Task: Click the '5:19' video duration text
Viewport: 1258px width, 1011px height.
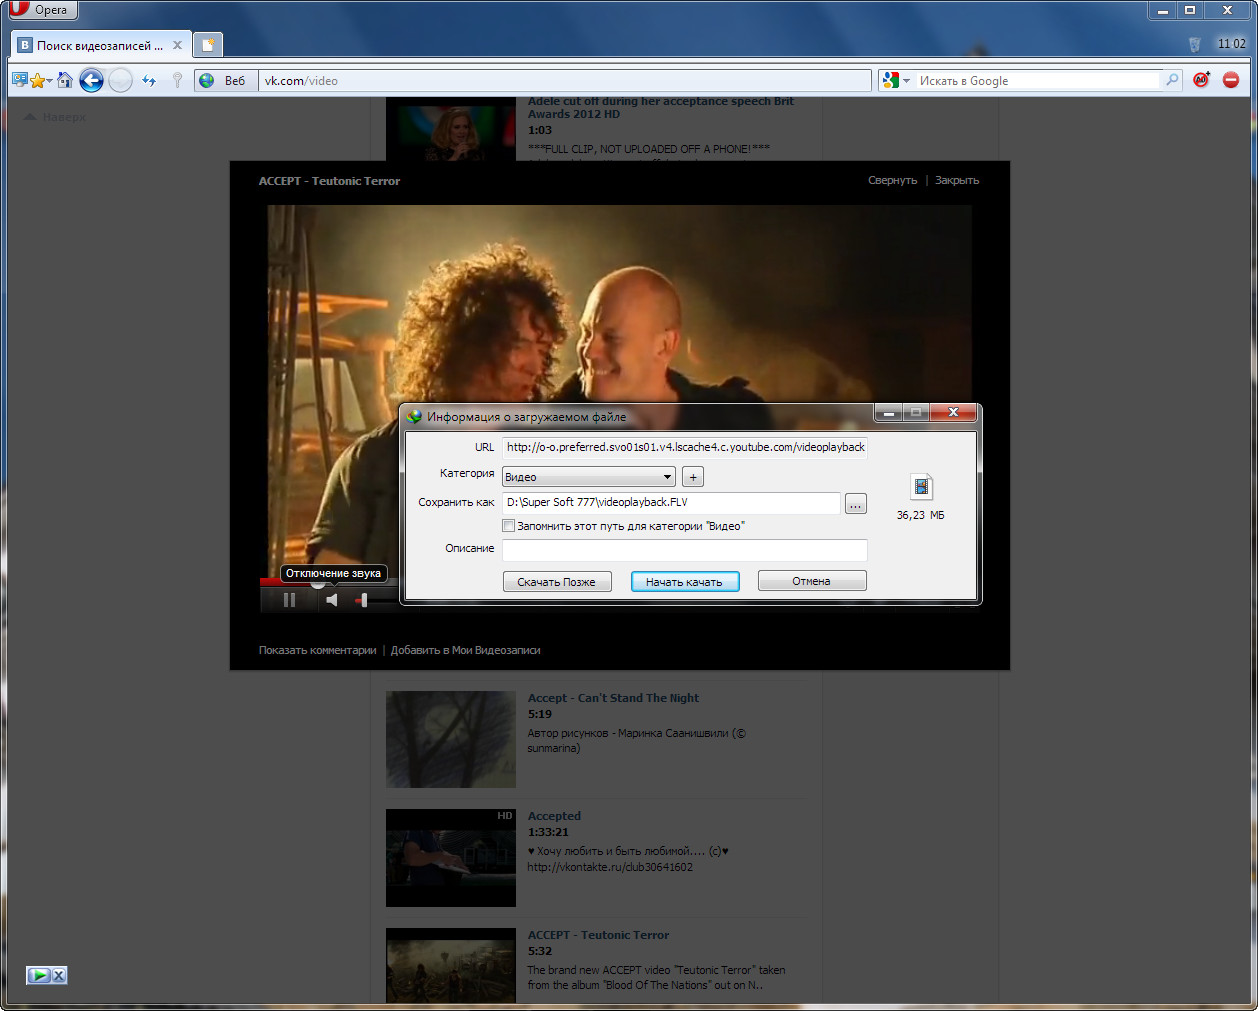Action: point(540,714)
